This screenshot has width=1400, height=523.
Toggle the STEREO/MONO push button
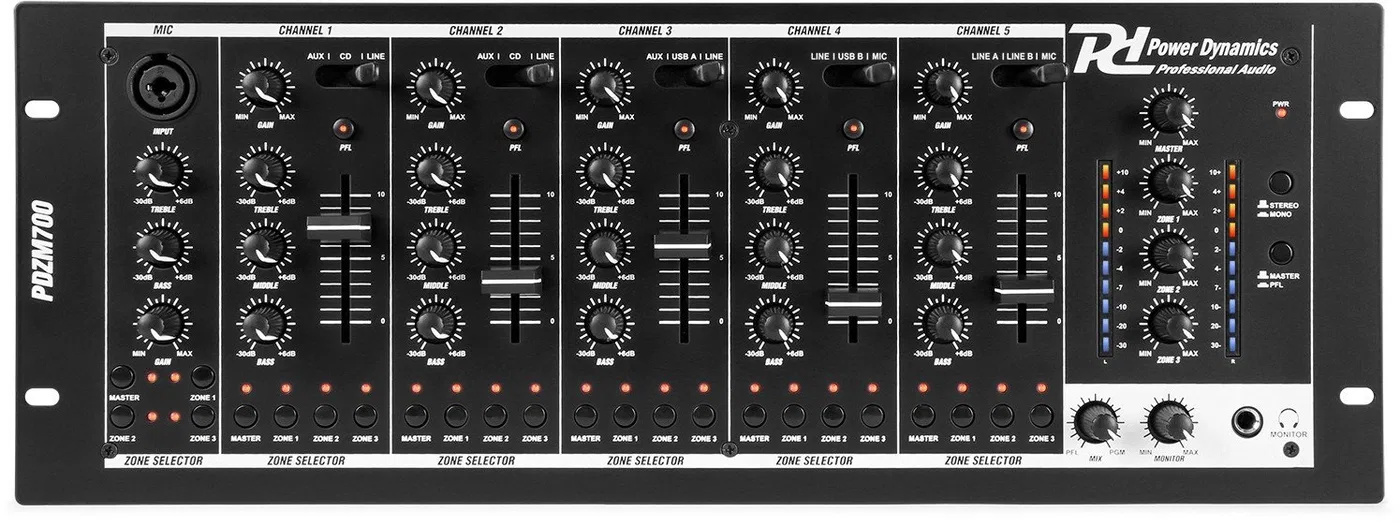[1281, 183]
